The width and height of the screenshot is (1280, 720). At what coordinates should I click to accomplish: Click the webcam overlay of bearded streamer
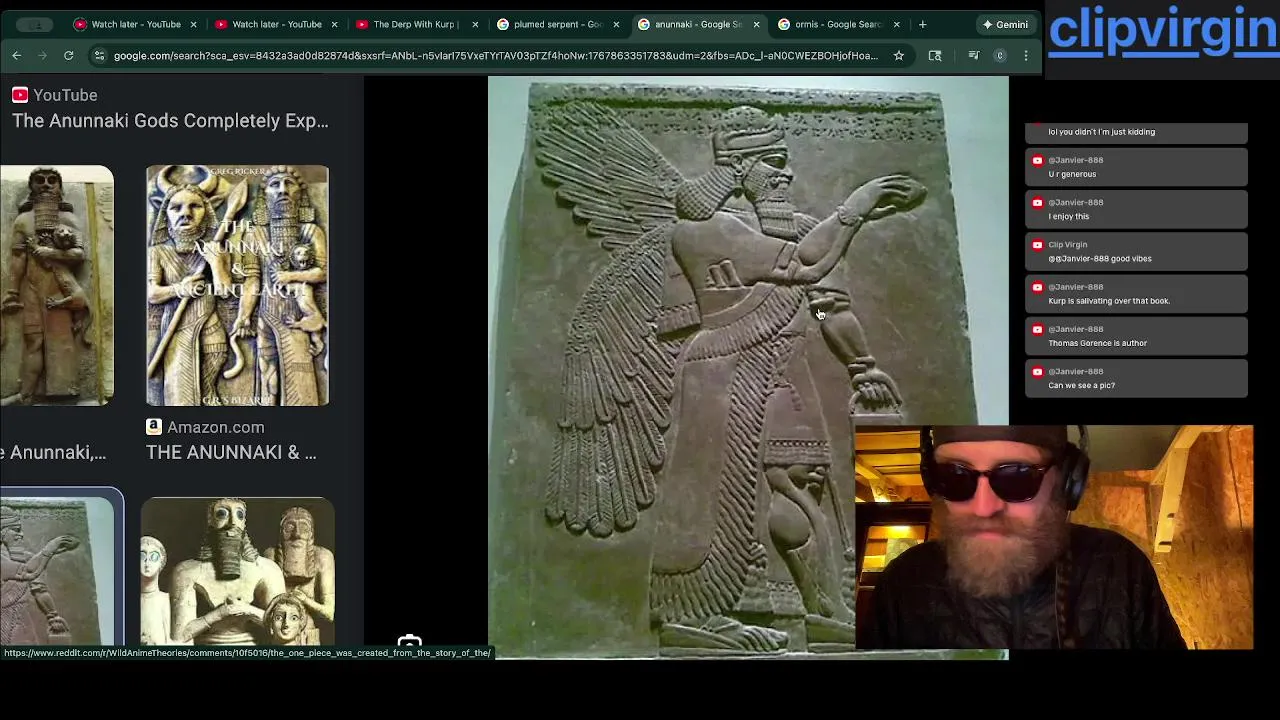coord(1054,538)
